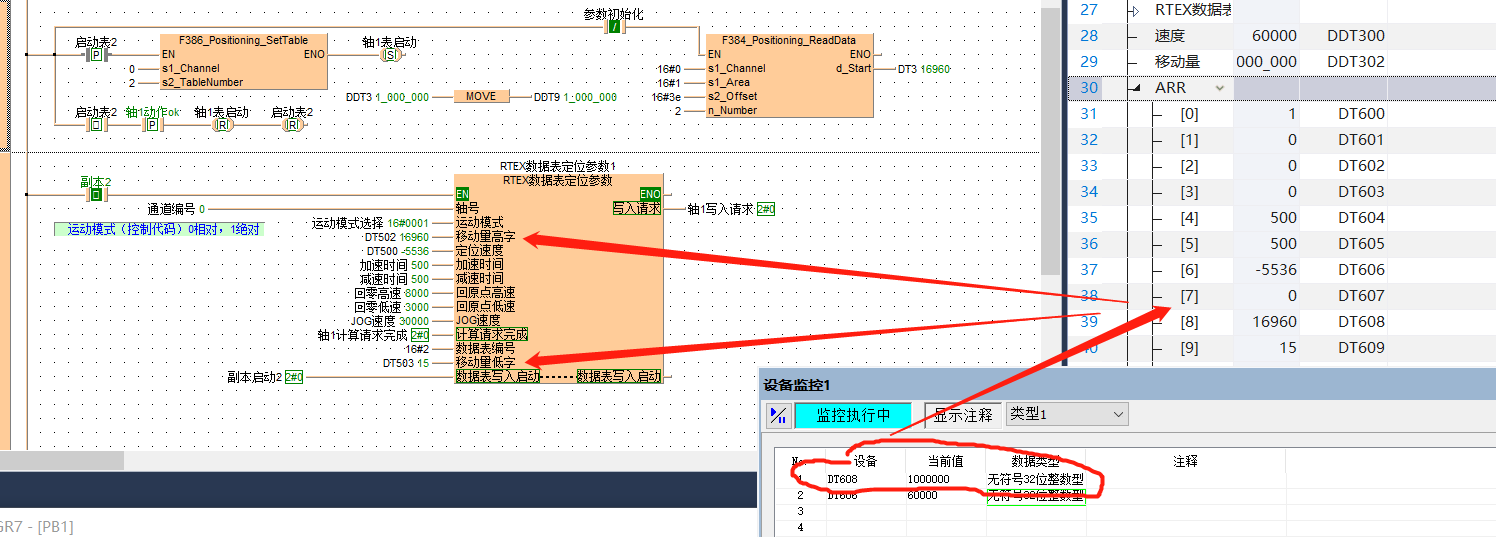Screen dimensions: 1496x537
Task: Open the ARR cell dropdown chevron
Action: 1219,88
